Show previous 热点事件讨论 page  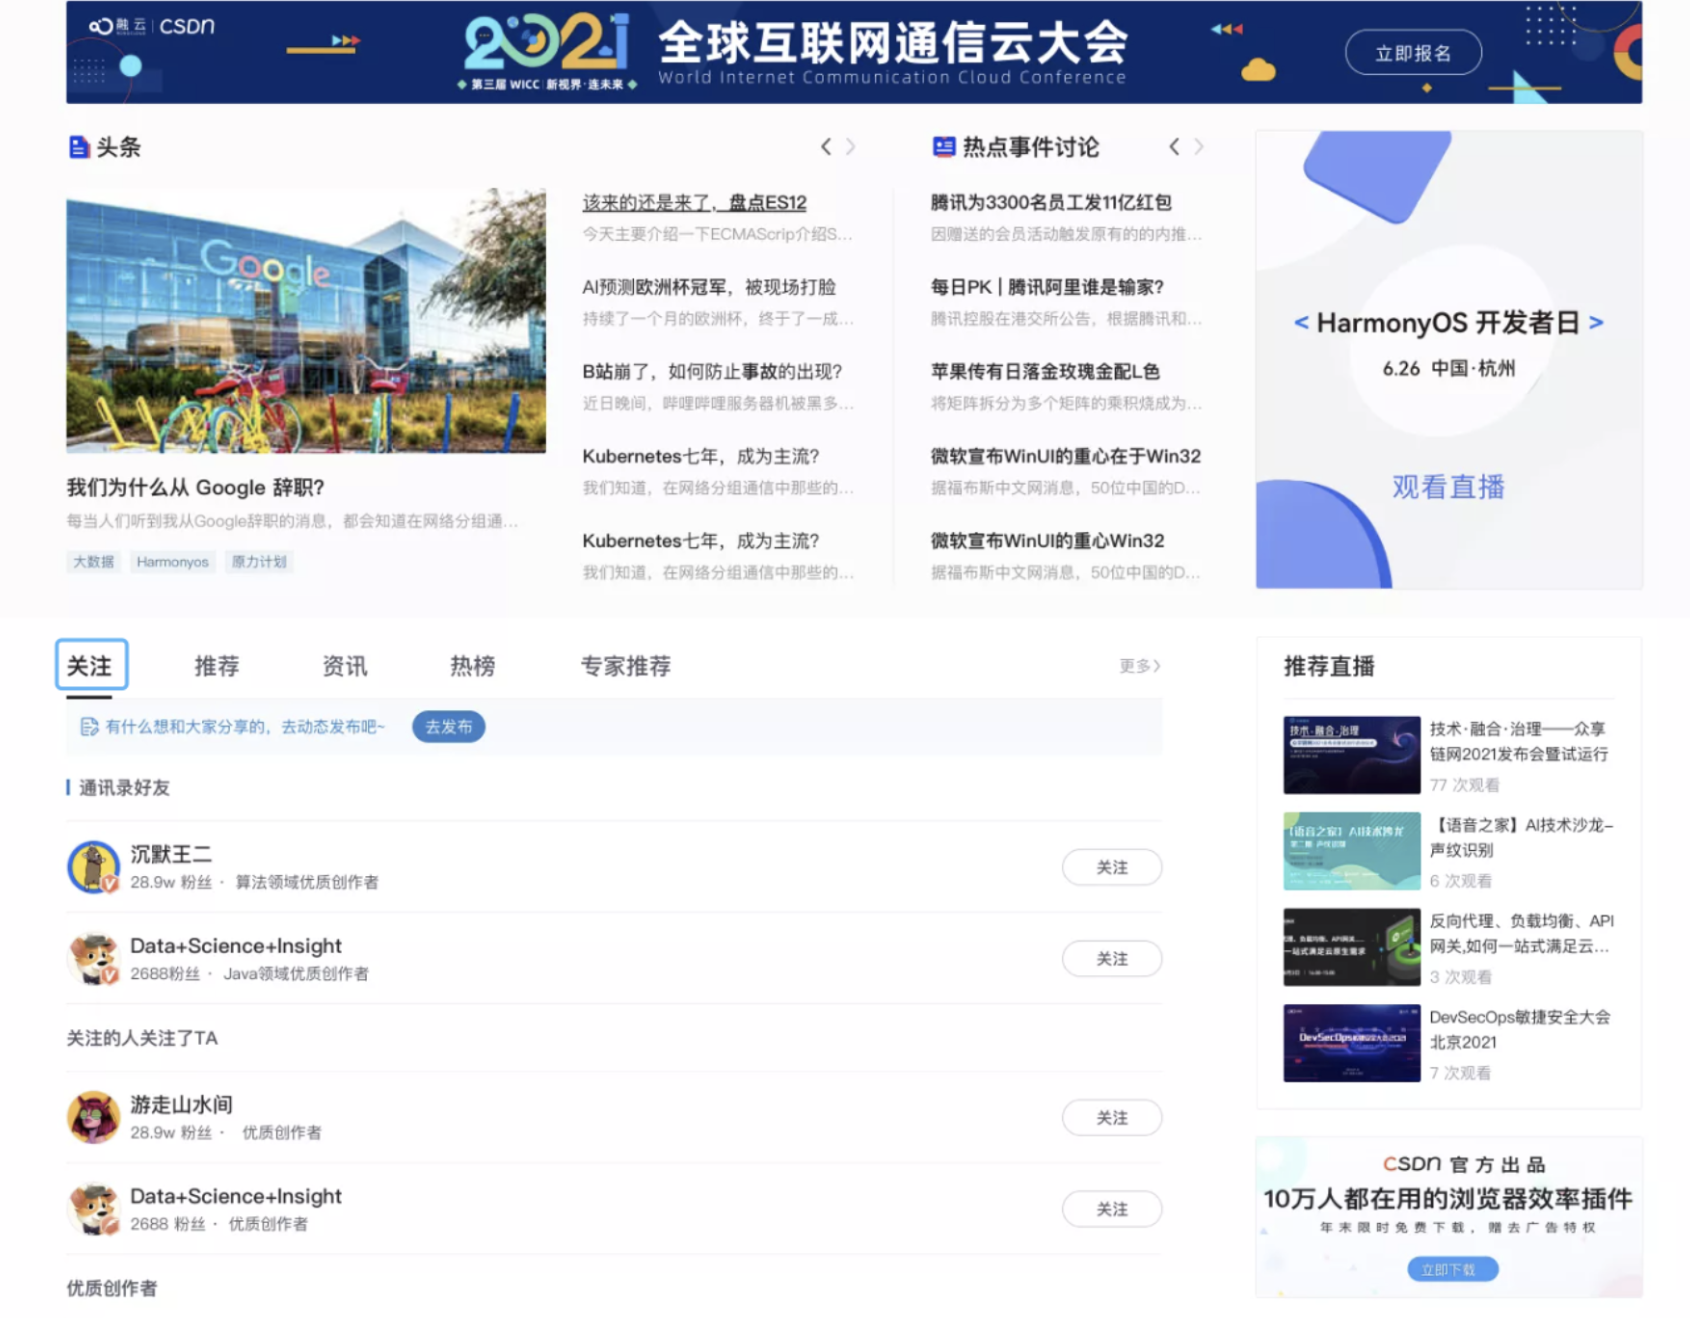[1174, 147]
